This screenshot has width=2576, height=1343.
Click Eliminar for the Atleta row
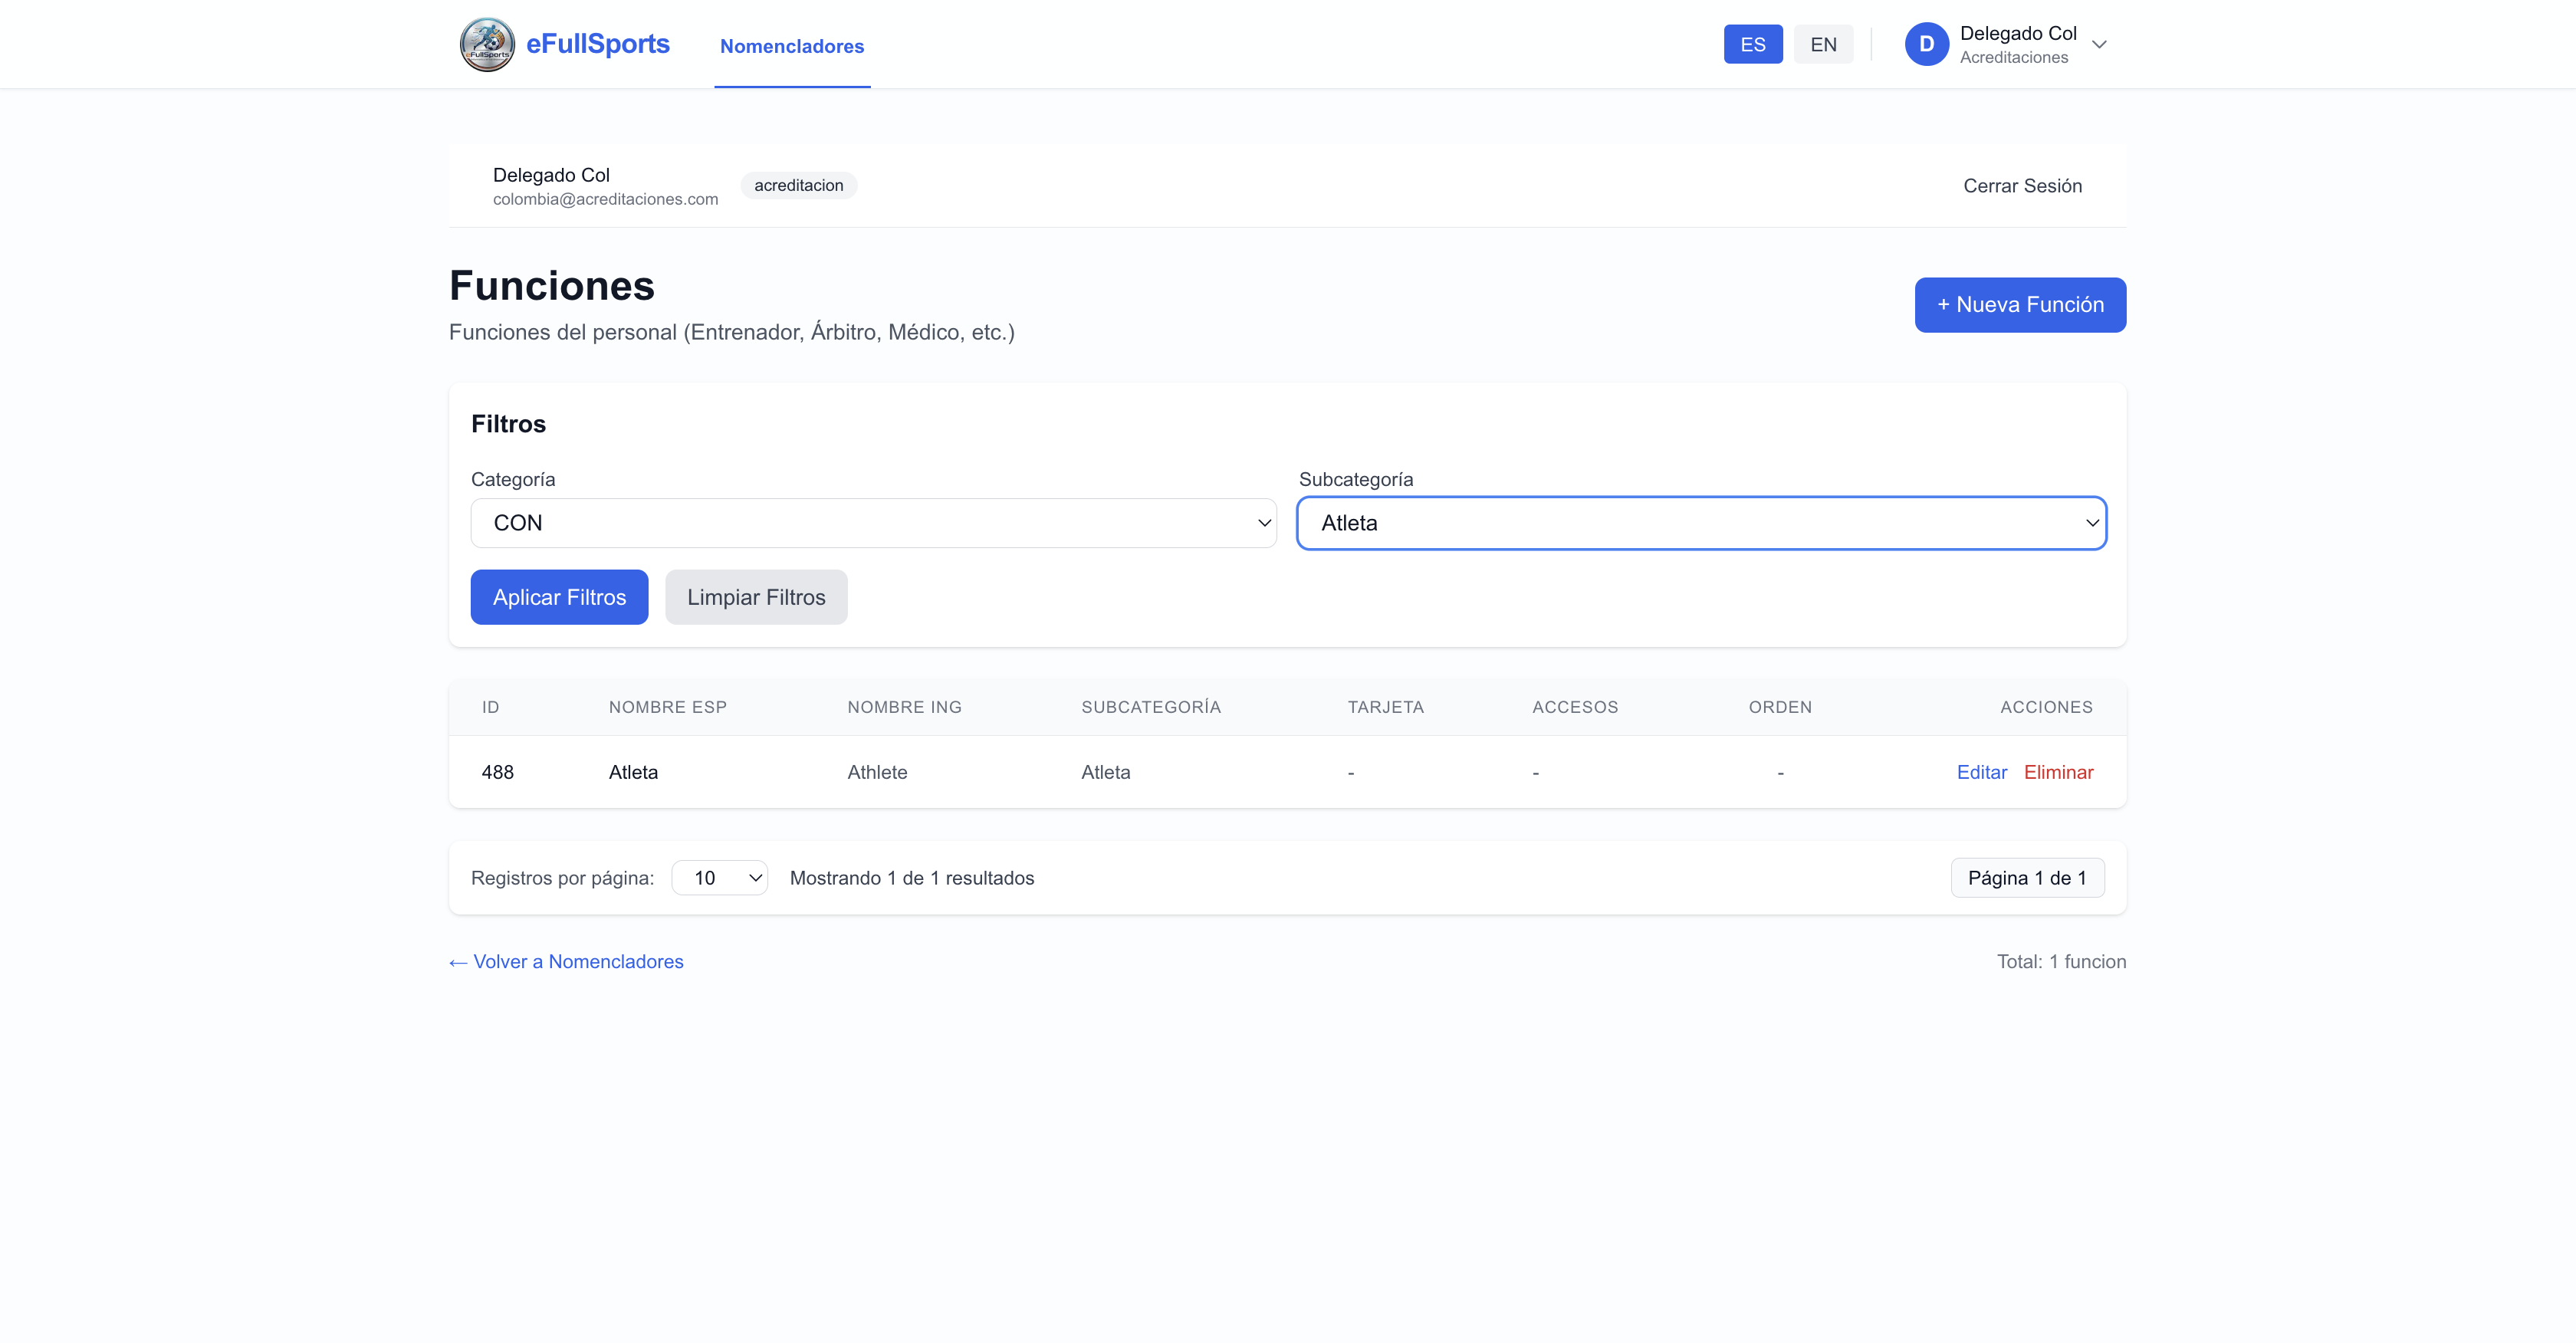tap(2057, 772)
